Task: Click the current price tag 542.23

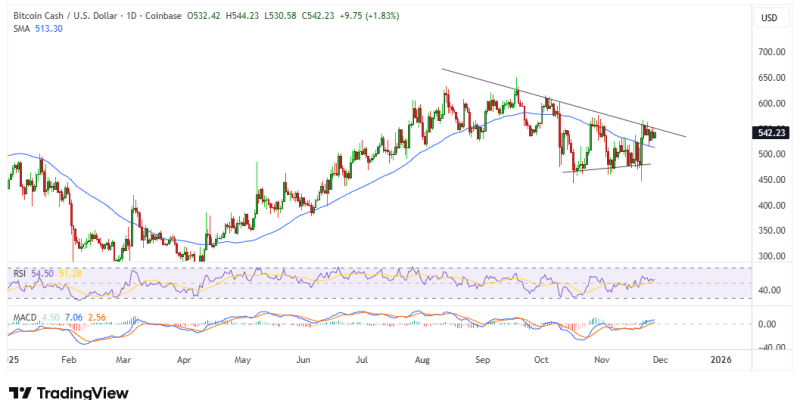Action: coord(770,132)
